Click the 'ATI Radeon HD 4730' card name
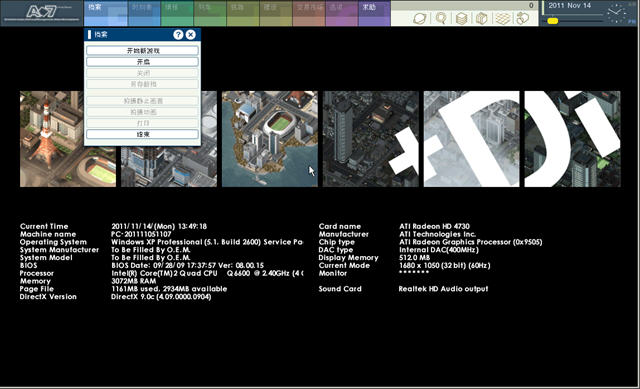Image resolution: width=640 pixels, height=389 pixels. [x=434, y=227]
